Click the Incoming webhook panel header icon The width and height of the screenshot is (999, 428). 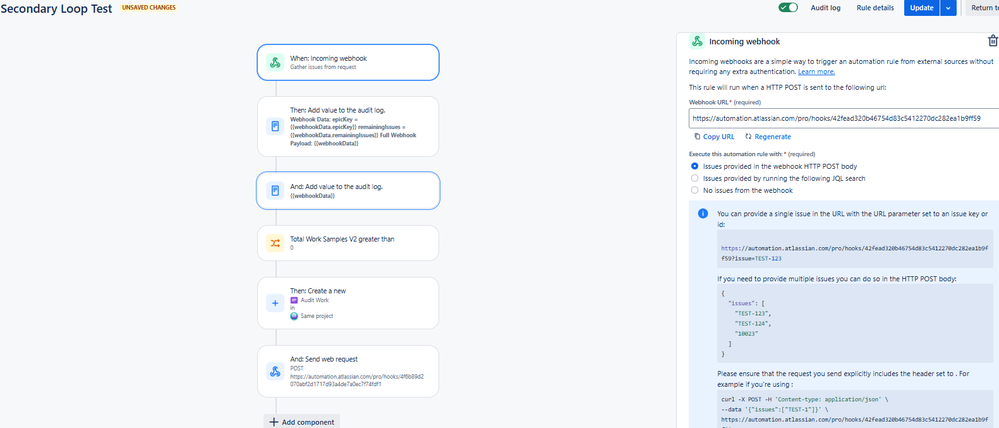pyautogui.click(x=697, y=41)
